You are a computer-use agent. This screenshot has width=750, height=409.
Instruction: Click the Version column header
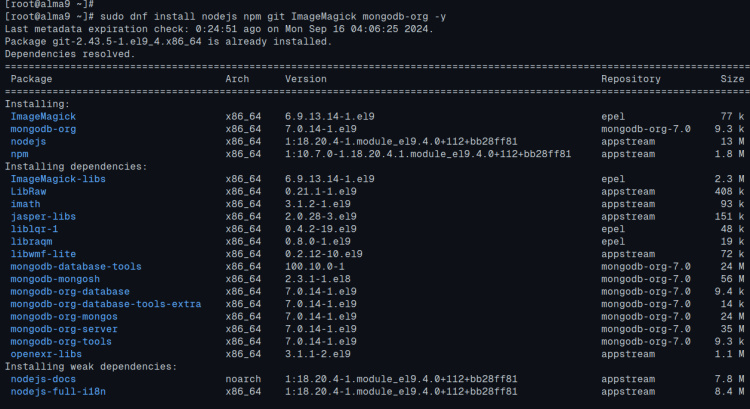coord(306,78)
